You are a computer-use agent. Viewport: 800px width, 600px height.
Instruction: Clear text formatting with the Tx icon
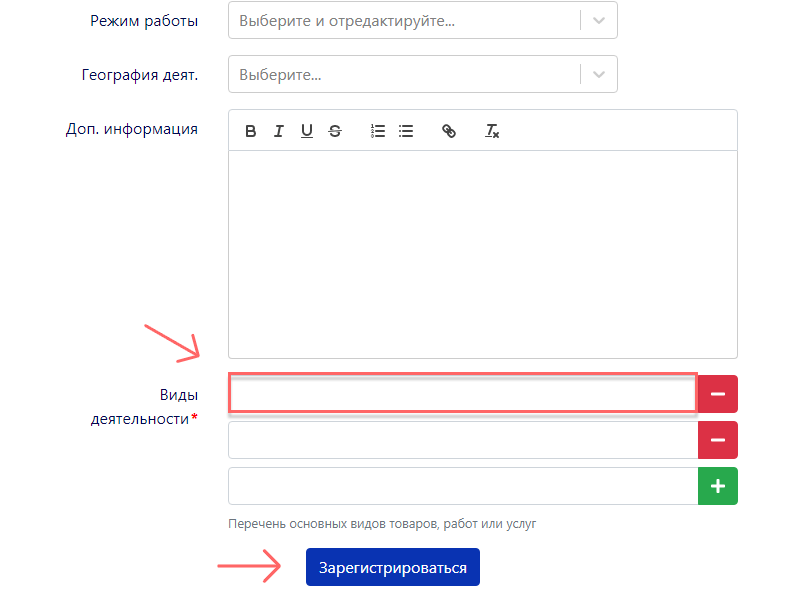[492, 131]
